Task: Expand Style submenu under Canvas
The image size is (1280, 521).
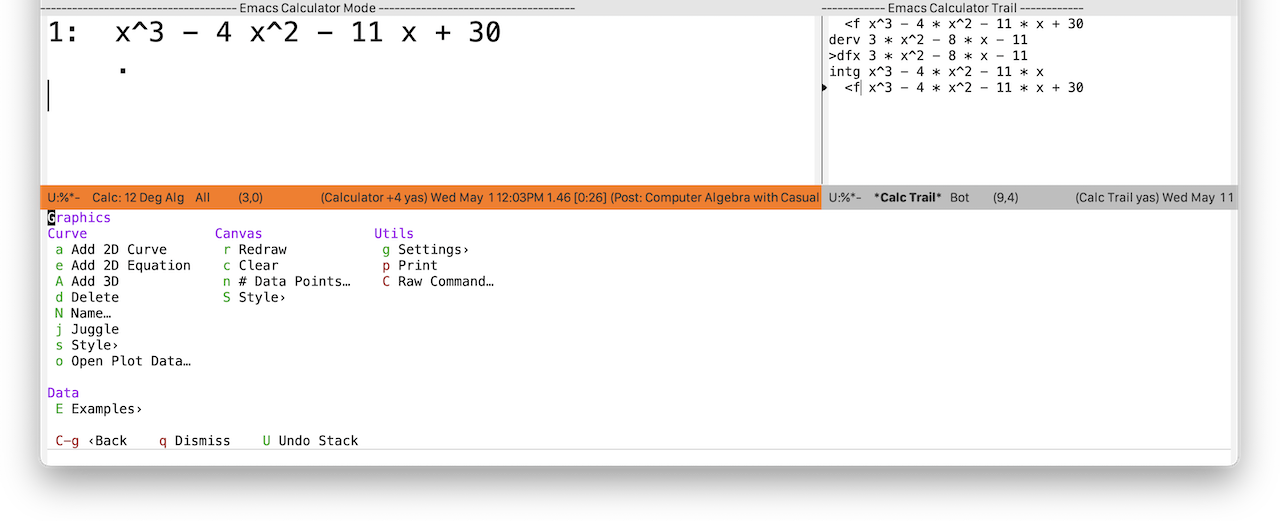Action: coord(255,297)
